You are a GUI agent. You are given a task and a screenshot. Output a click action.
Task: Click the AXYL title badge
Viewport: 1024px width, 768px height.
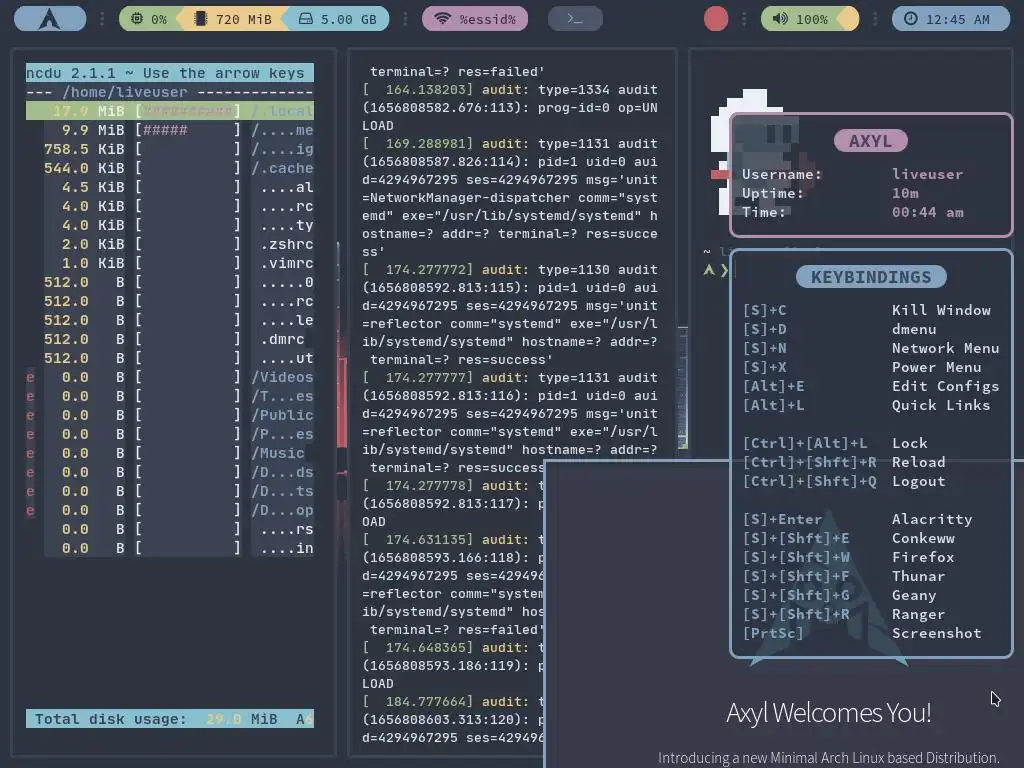[871, 140]
